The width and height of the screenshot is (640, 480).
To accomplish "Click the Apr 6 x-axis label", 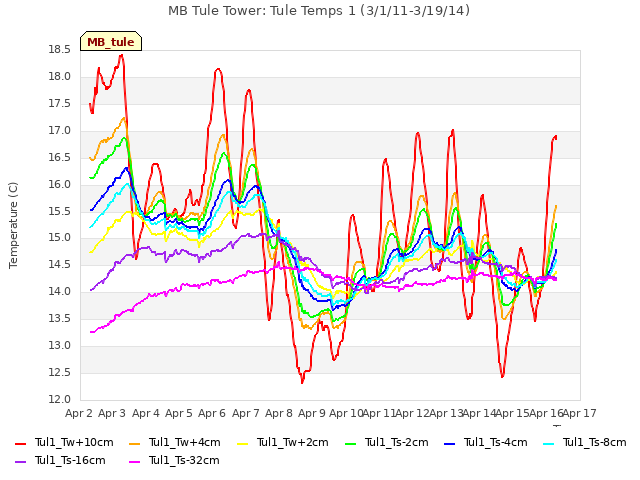I will point(212,413).
